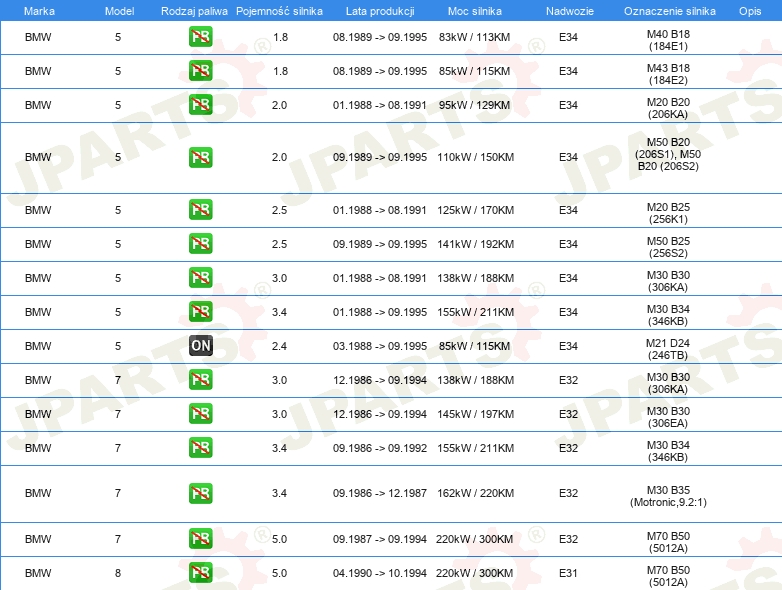782x590 pixels.
Task: Click the petrol icon in the M30 B35 row
Action: pos(200,493)
